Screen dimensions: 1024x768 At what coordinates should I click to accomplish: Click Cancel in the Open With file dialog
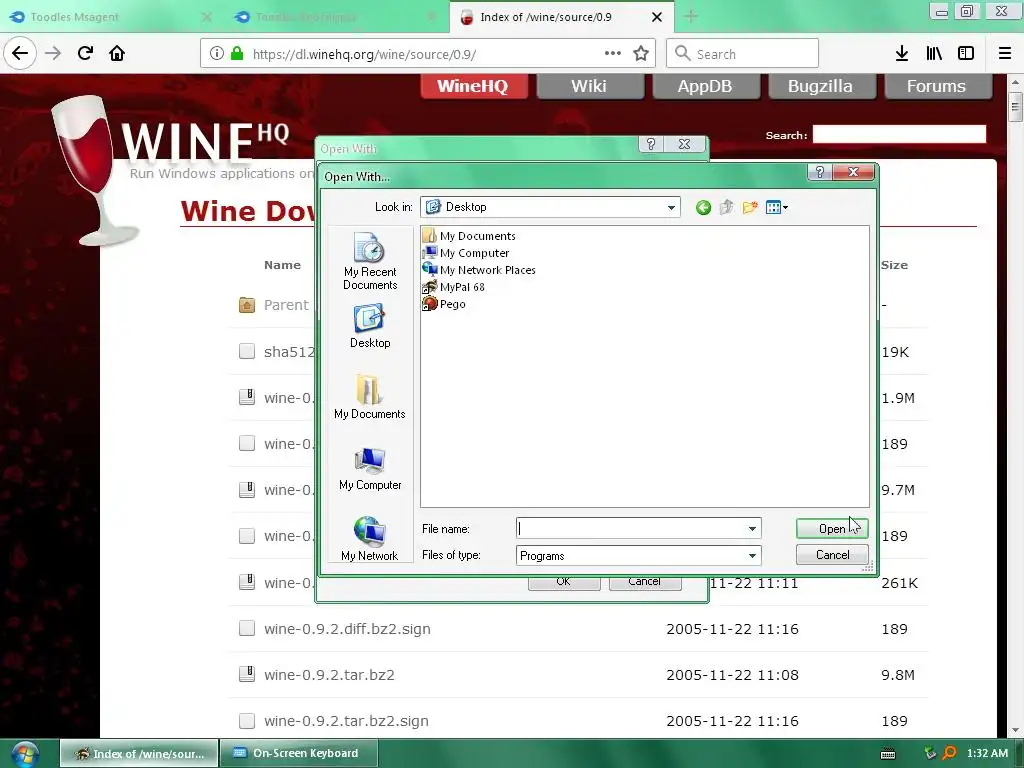[832, 554]
